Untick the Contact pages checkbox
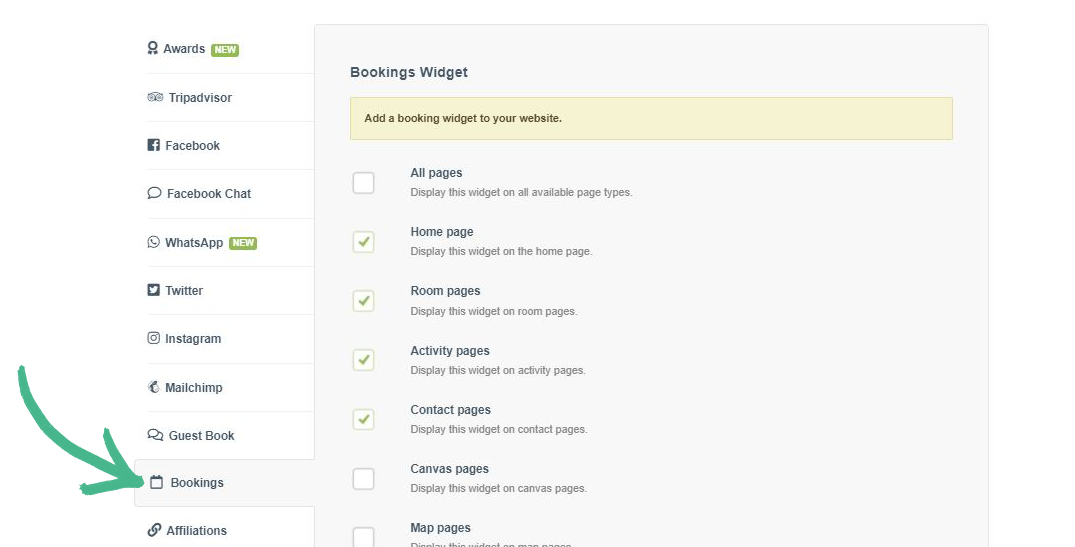1075x547 pixels. [x=363, y=419]
